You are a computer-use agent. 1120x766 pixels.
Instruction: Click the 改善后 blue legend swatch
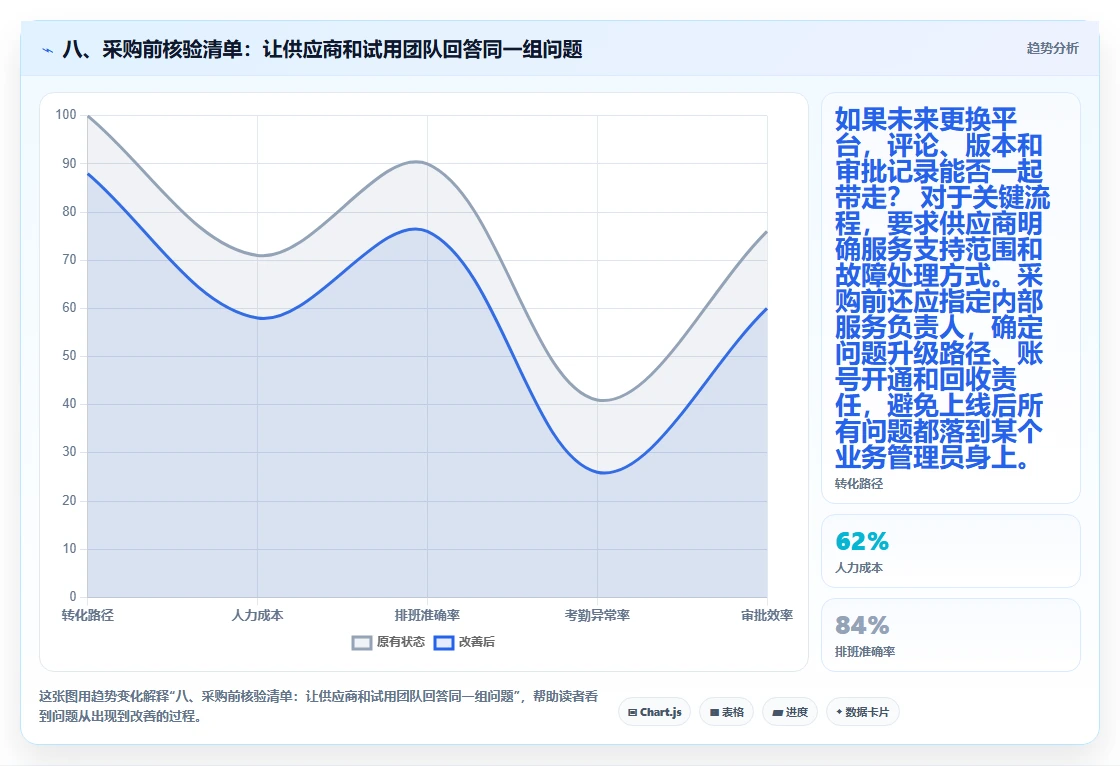444,642
